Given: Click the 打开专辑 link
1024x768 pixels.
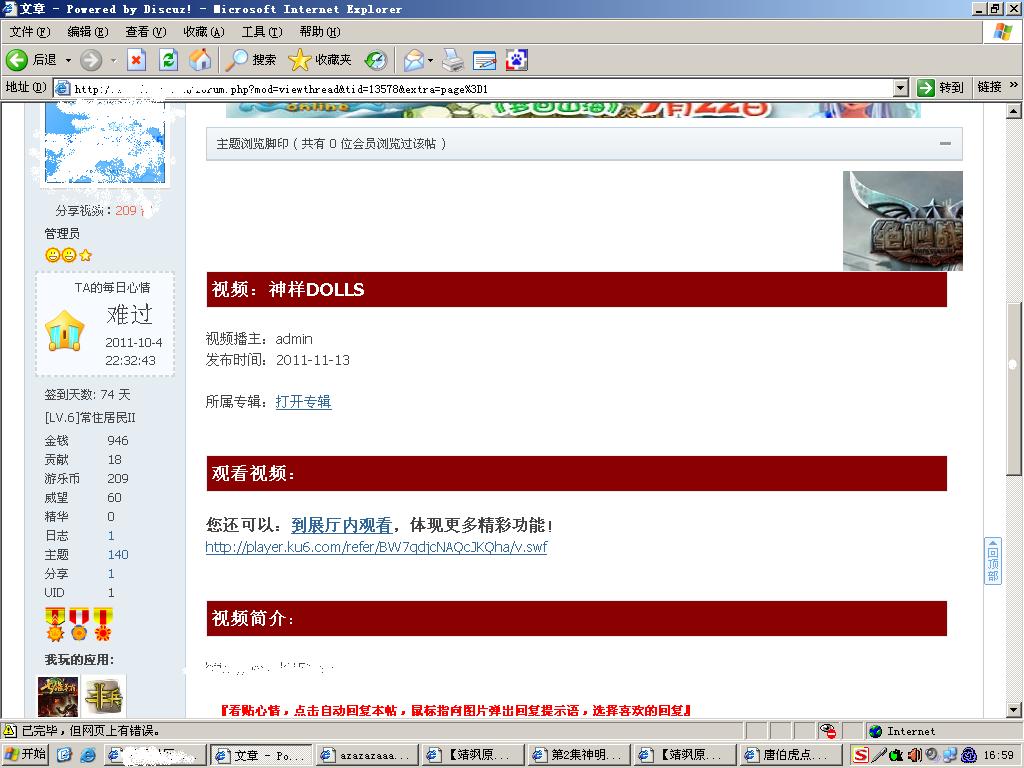Looking at the screenshot, I should coord(303,402).
